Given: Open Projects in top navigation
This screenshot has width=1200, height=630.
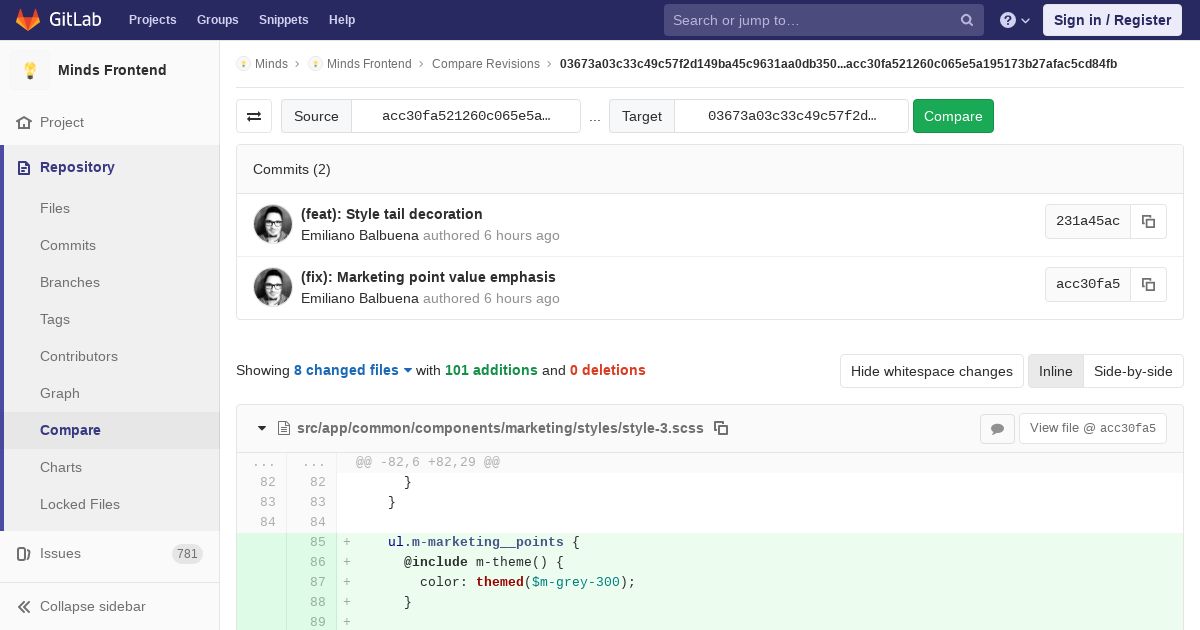Looking at the screenshot, I should (153, 20).
